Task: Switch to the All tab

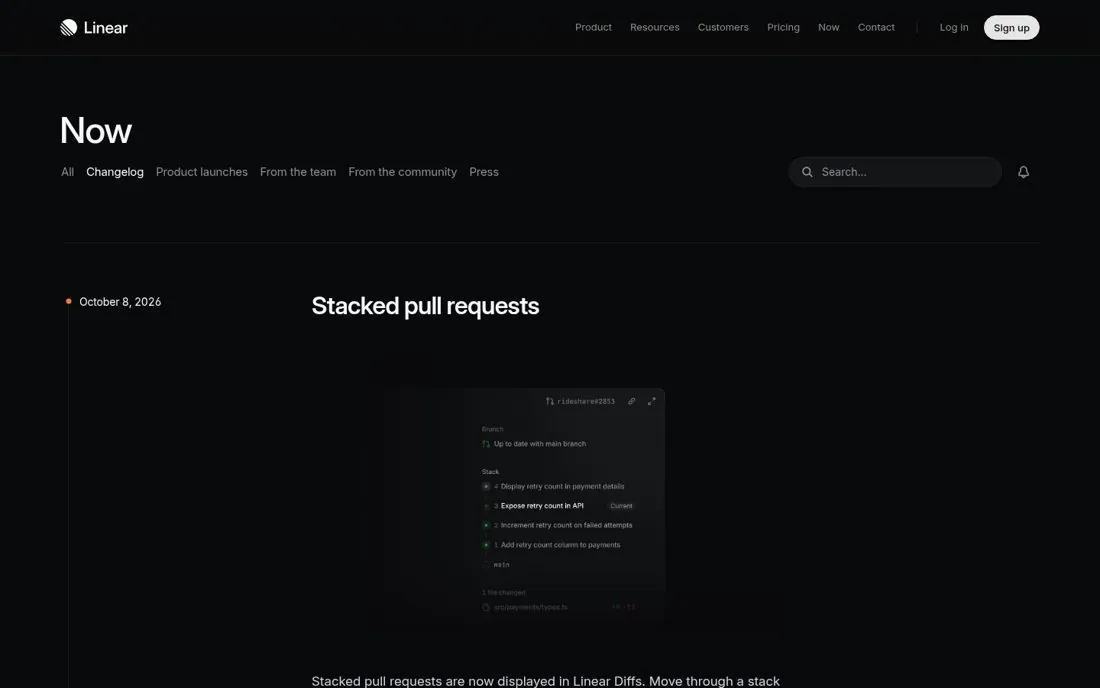Action: [x=67, y=172]
